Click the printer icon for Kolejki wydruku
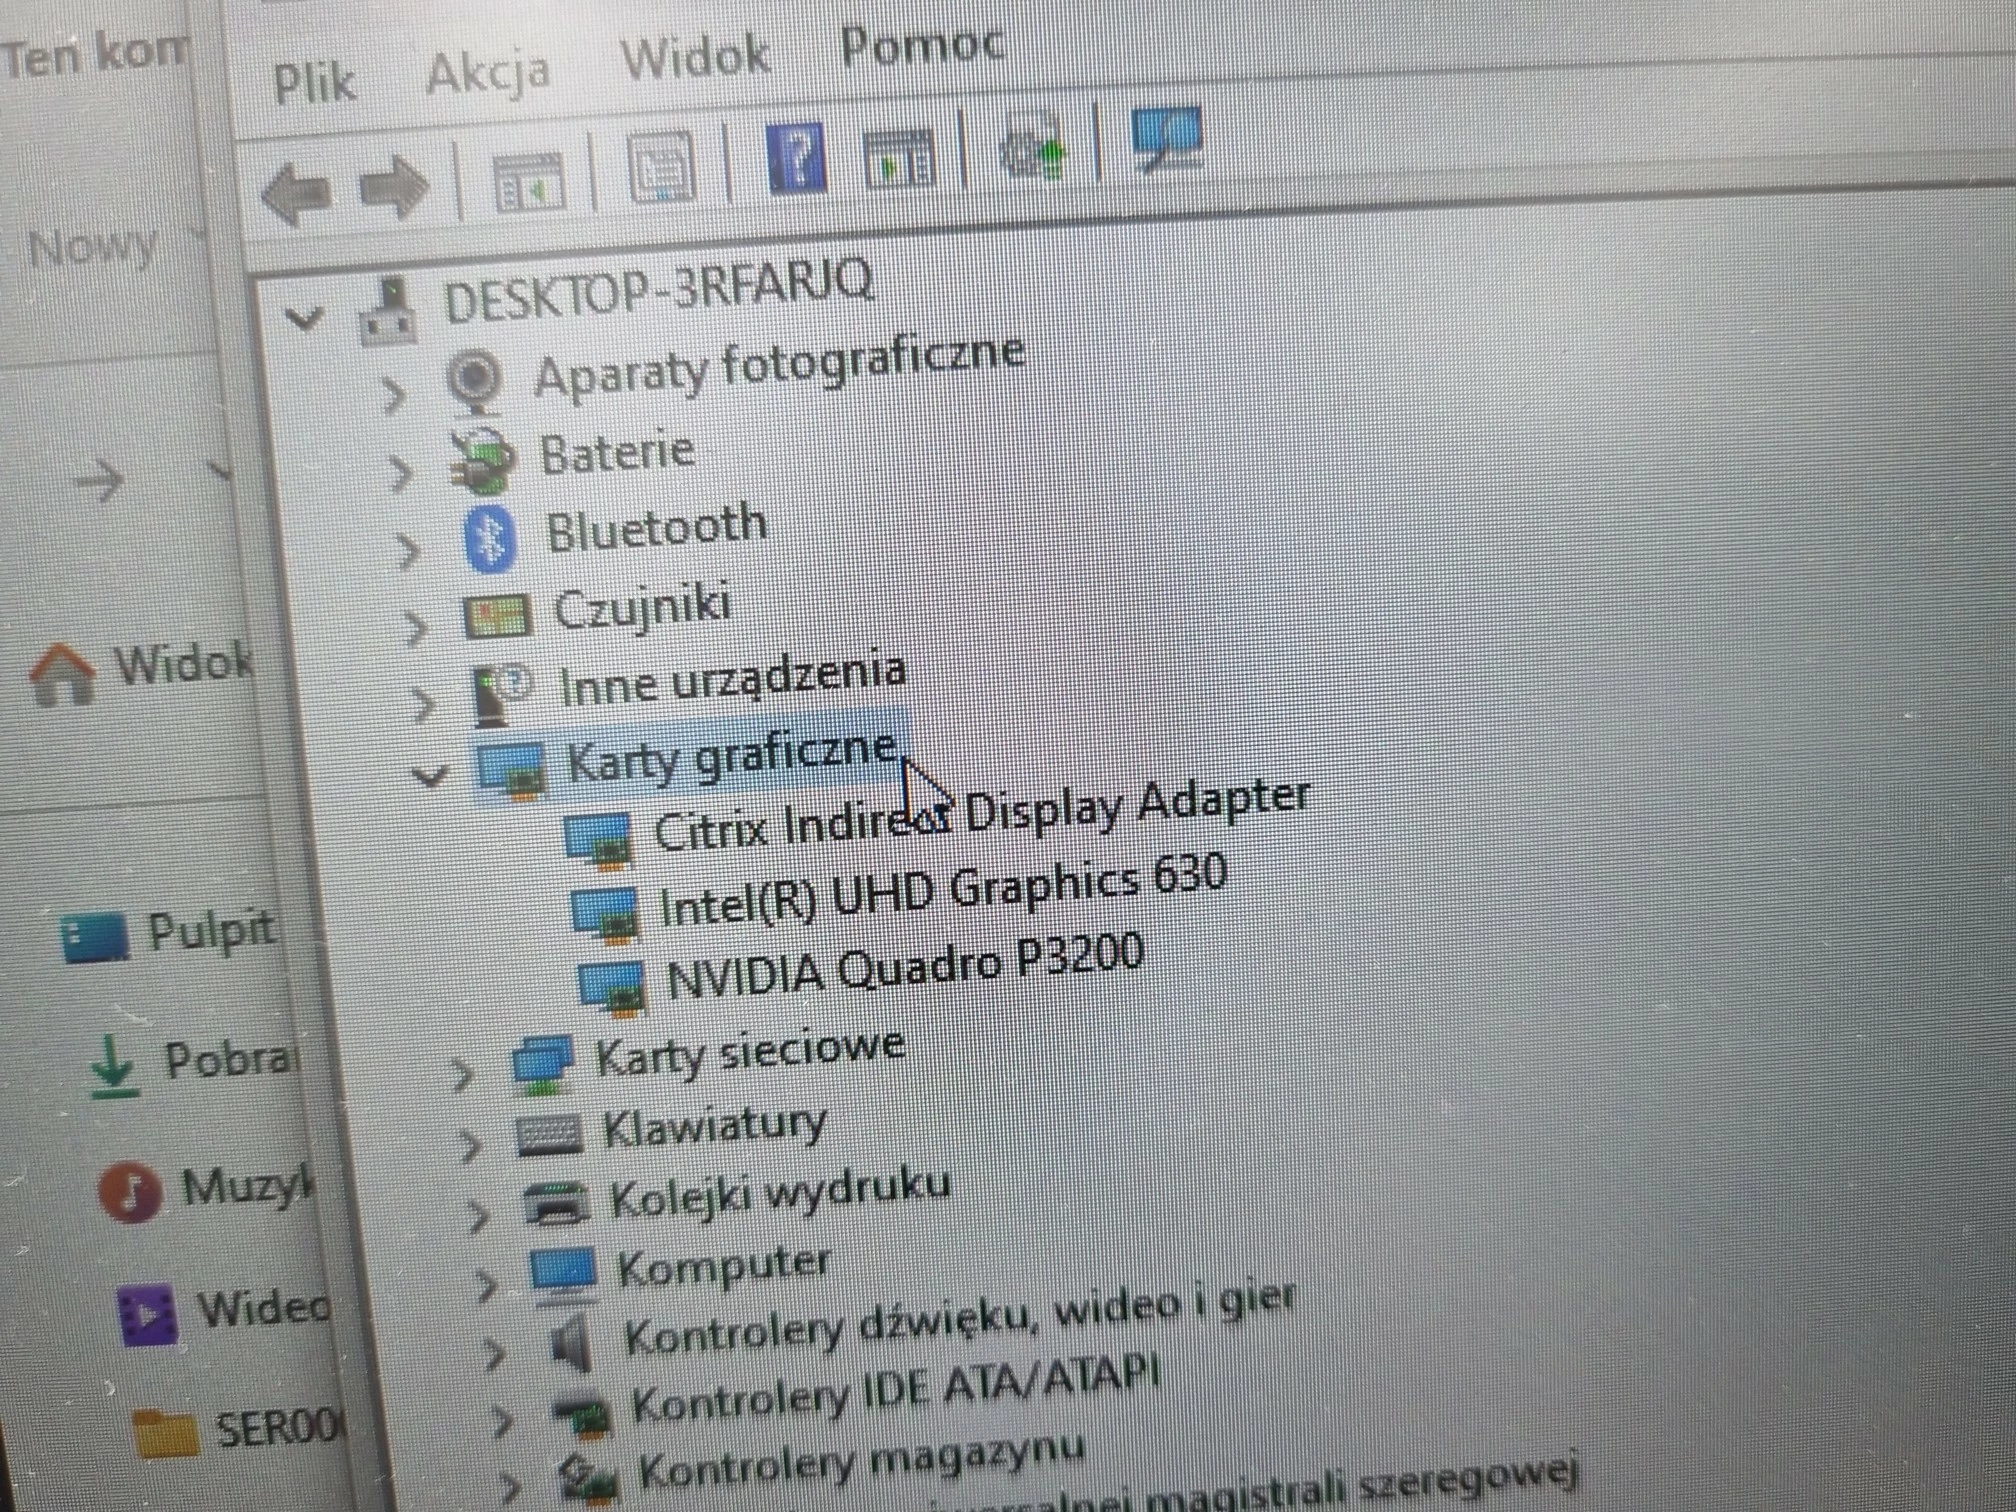The image size is (2016, 1512). [557, 1203]
